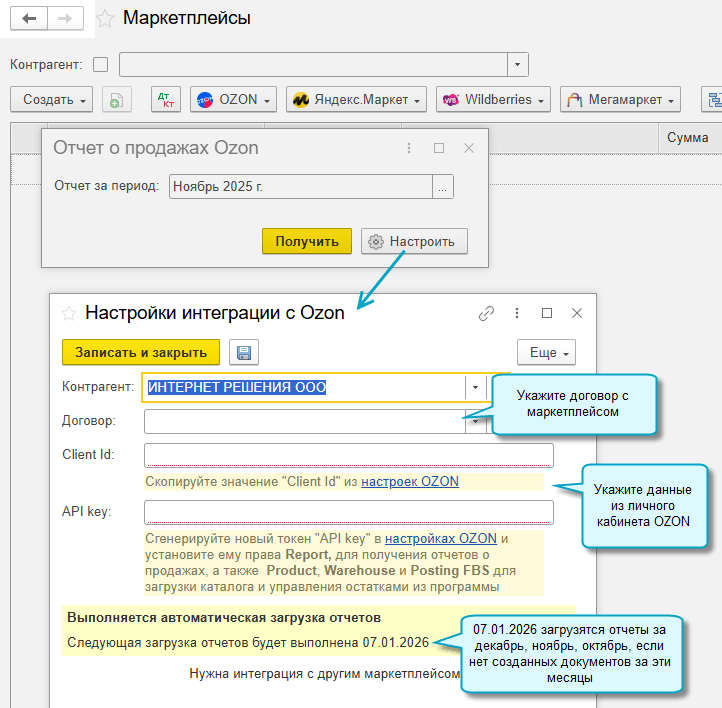
Task: Click the Client Id input field
Action: [349, 455]
